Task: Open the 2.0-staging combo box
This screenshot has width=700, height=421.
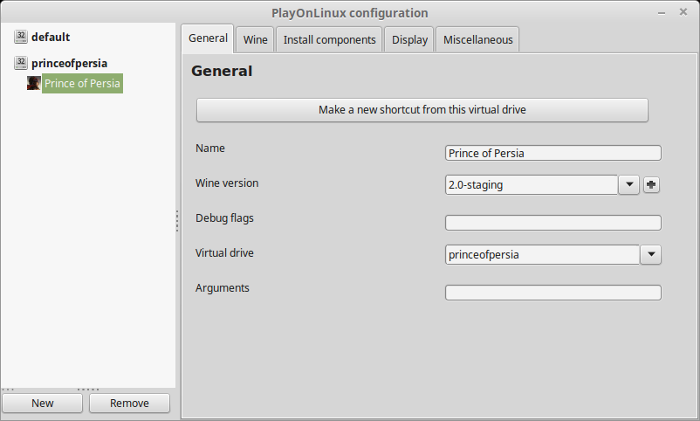Action: pos(532,185)
